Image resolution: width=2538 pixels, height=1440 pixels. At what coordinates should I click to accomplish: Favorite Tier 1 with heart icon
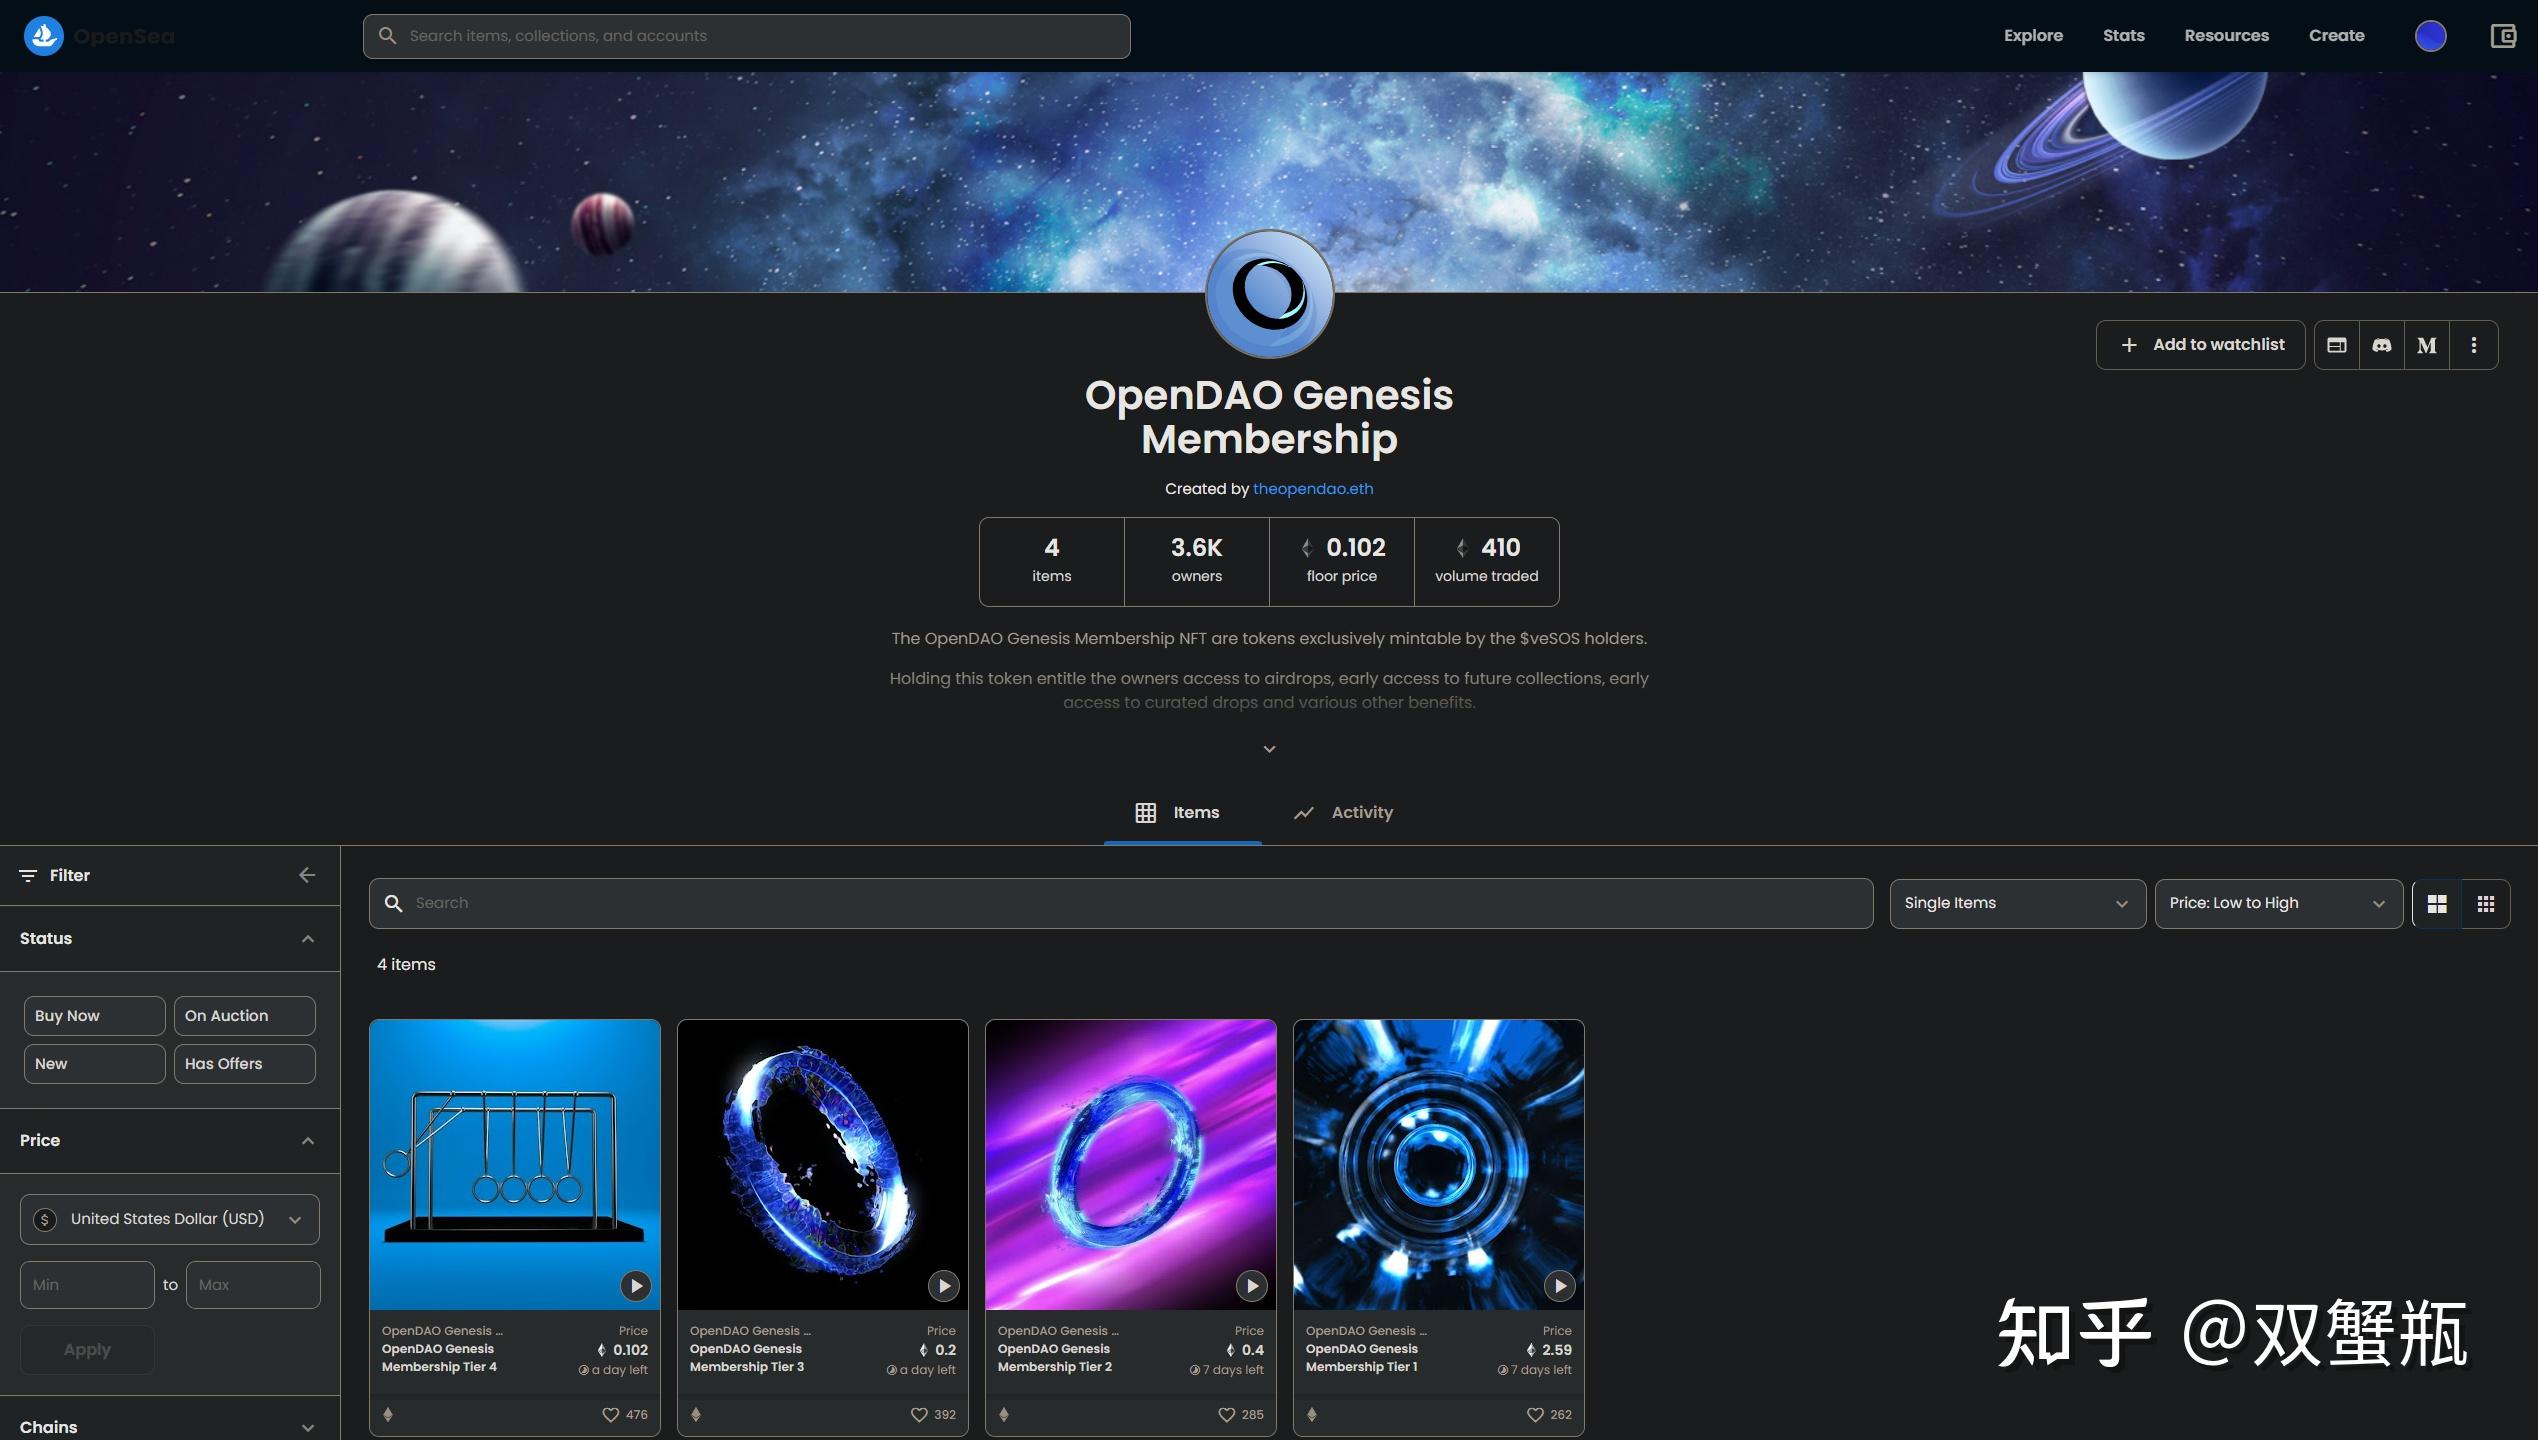click(x=1535, y=1415)
